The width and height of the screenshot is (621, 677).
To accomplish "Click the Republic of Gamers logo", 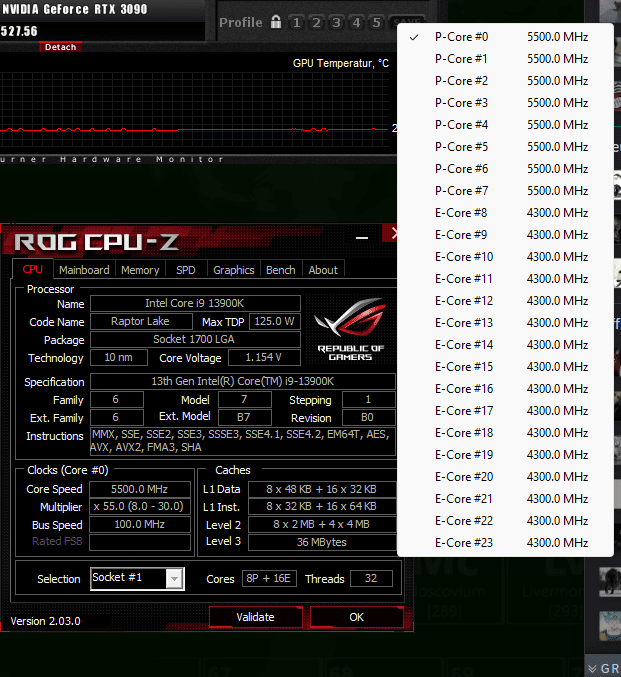I will pyautogui.click(x=350, y=329).
